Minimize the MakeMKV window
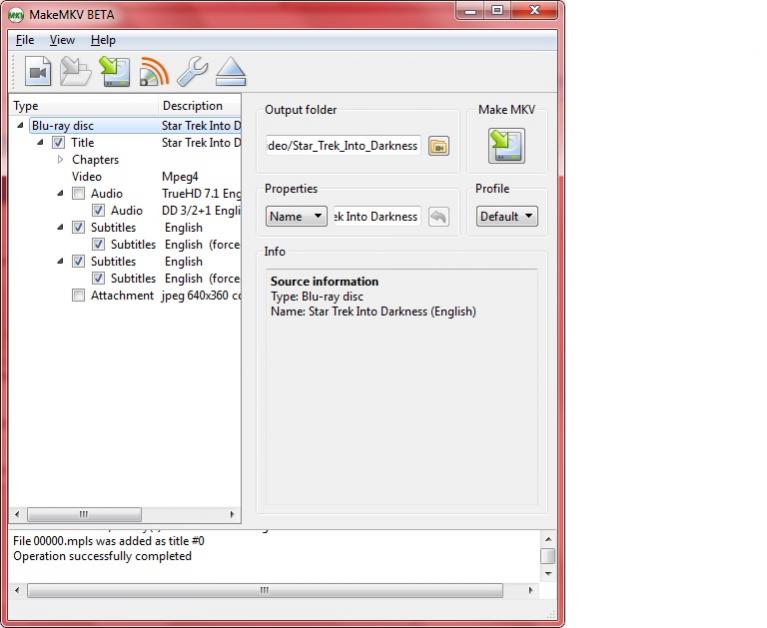This screenshot has height=628, width=767. click(471, 10)
